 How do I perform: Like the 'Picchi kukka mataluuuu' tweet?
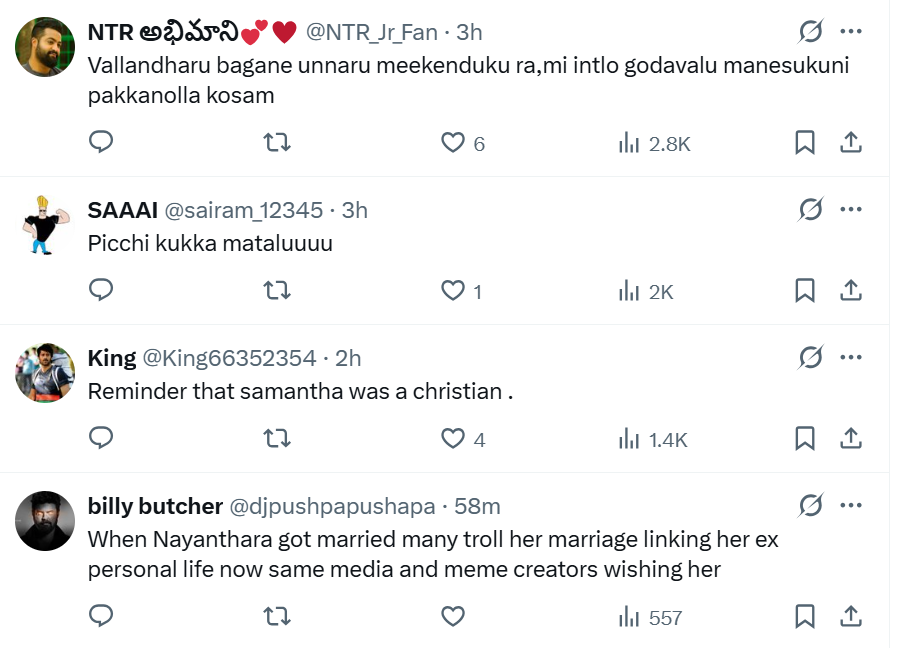coord(453,291)
